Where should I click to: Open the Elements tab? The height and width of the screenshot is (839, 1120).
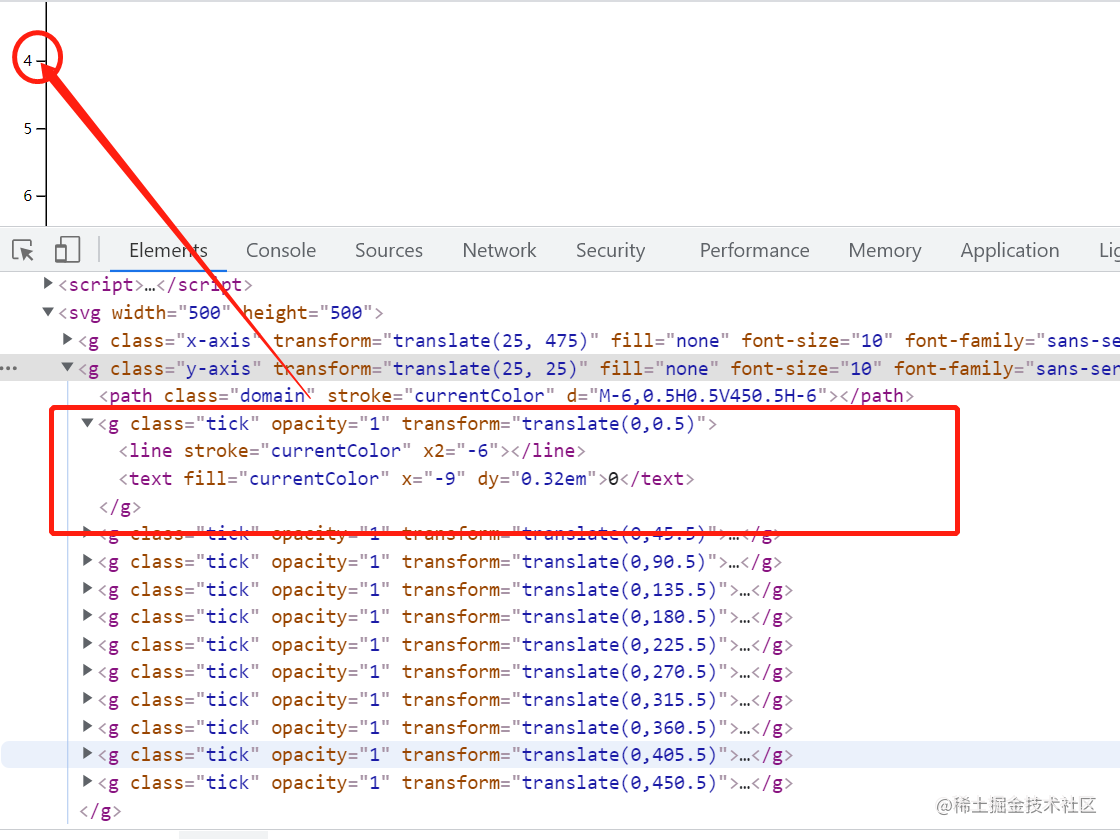(x=168, y=250)
